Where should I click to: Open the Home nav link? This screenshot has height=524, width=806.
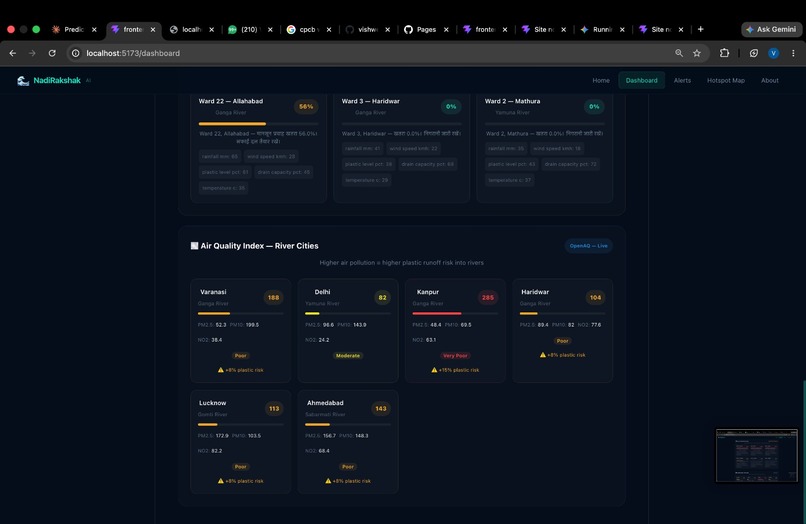(x=600, y=80)
